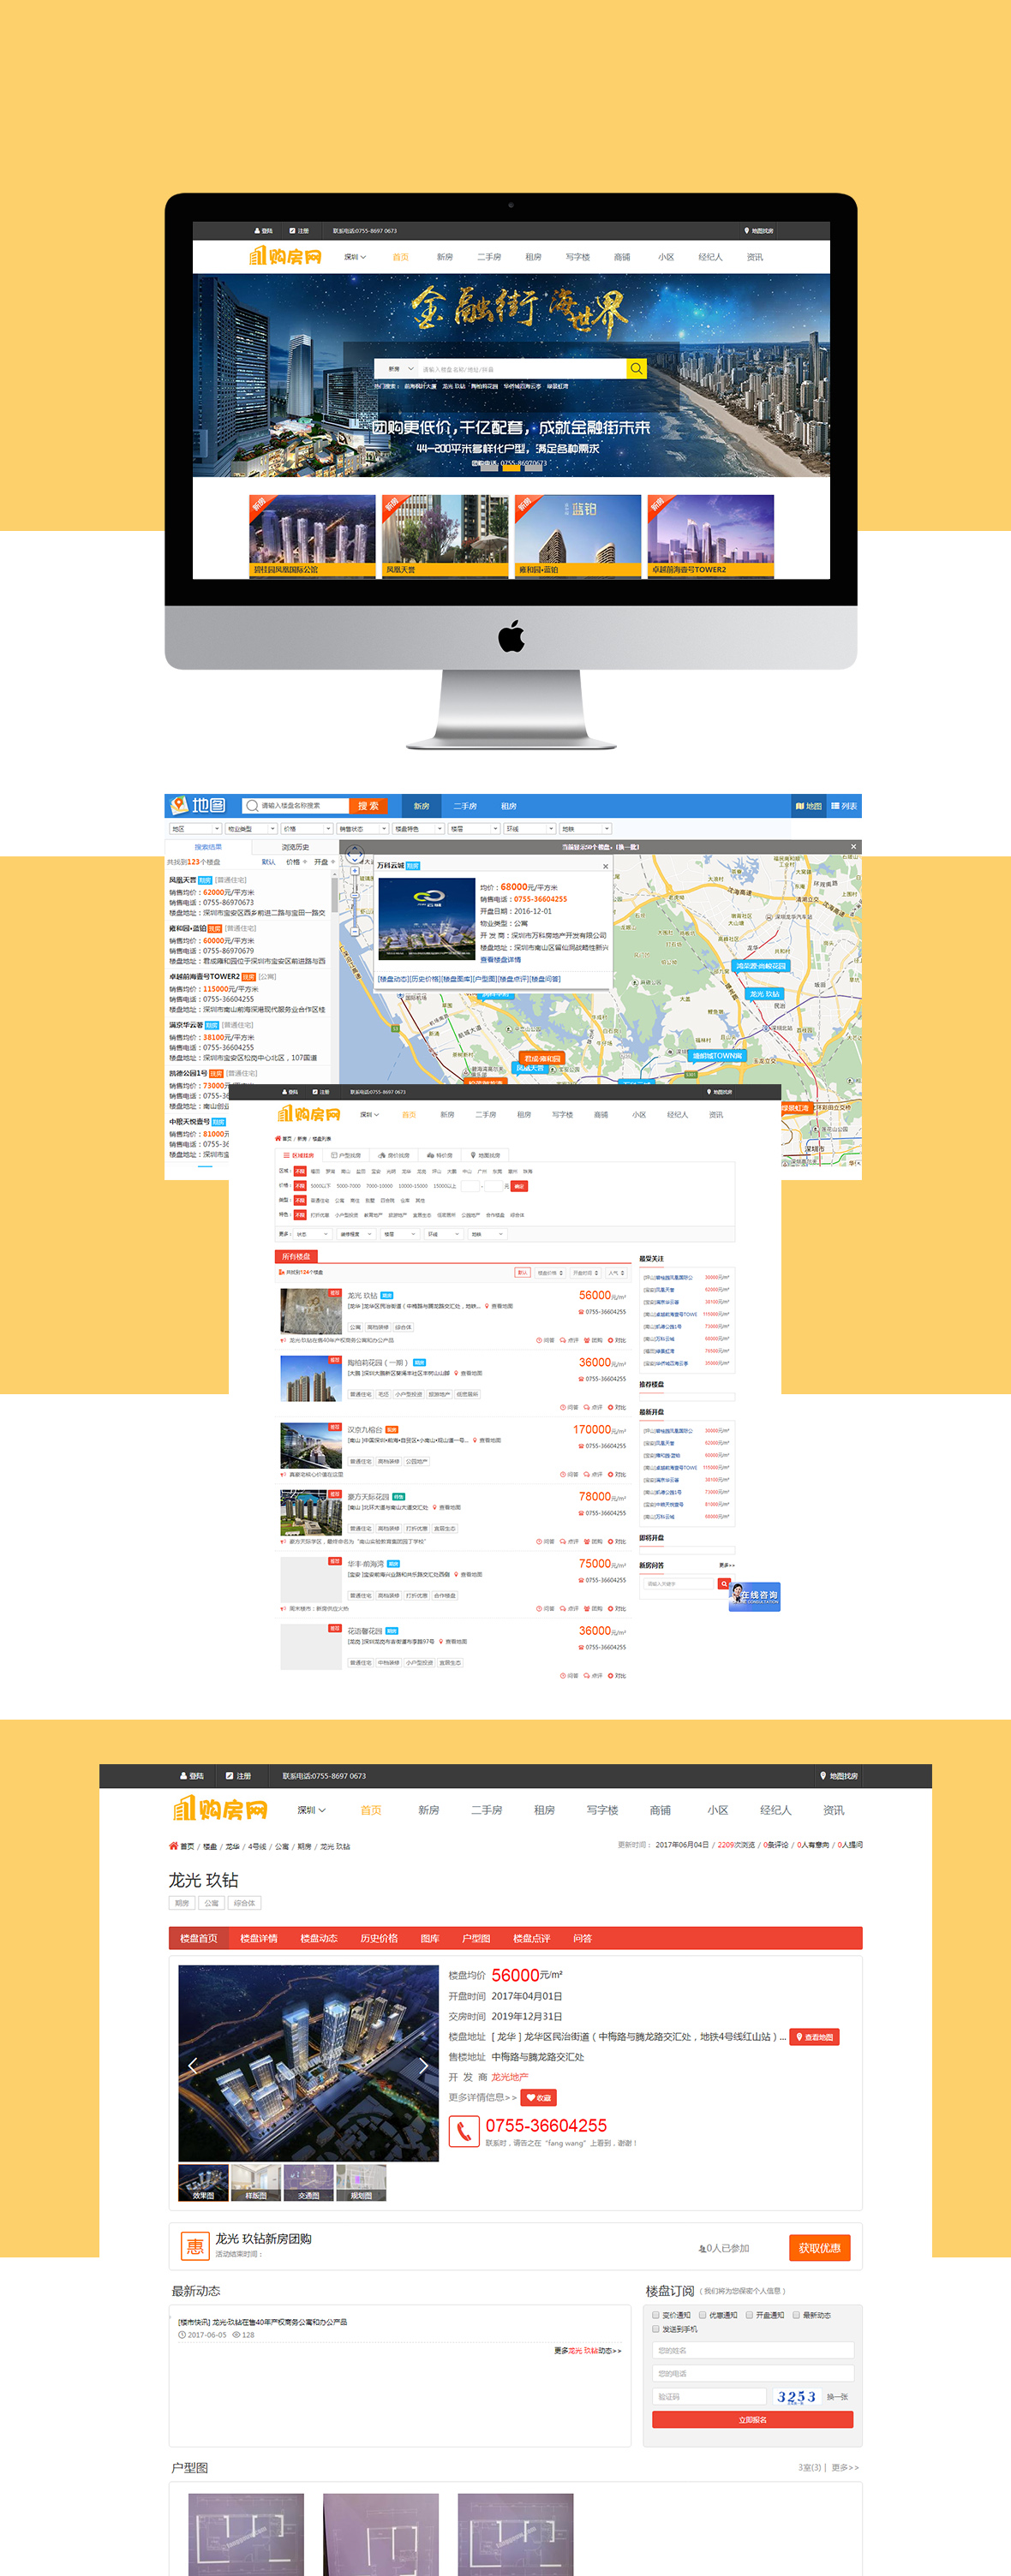The height and width of the screenshot is (2576, 1011).
Task: Open the 浏览历史 tab in map sidebar
Action: (x=295, y=847)
